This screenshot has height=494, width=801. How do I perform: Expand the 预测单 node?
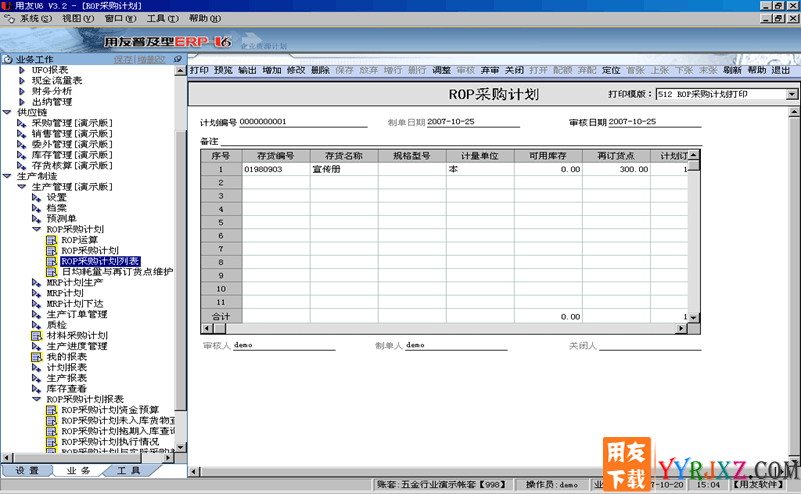click(x=36, y=219)
